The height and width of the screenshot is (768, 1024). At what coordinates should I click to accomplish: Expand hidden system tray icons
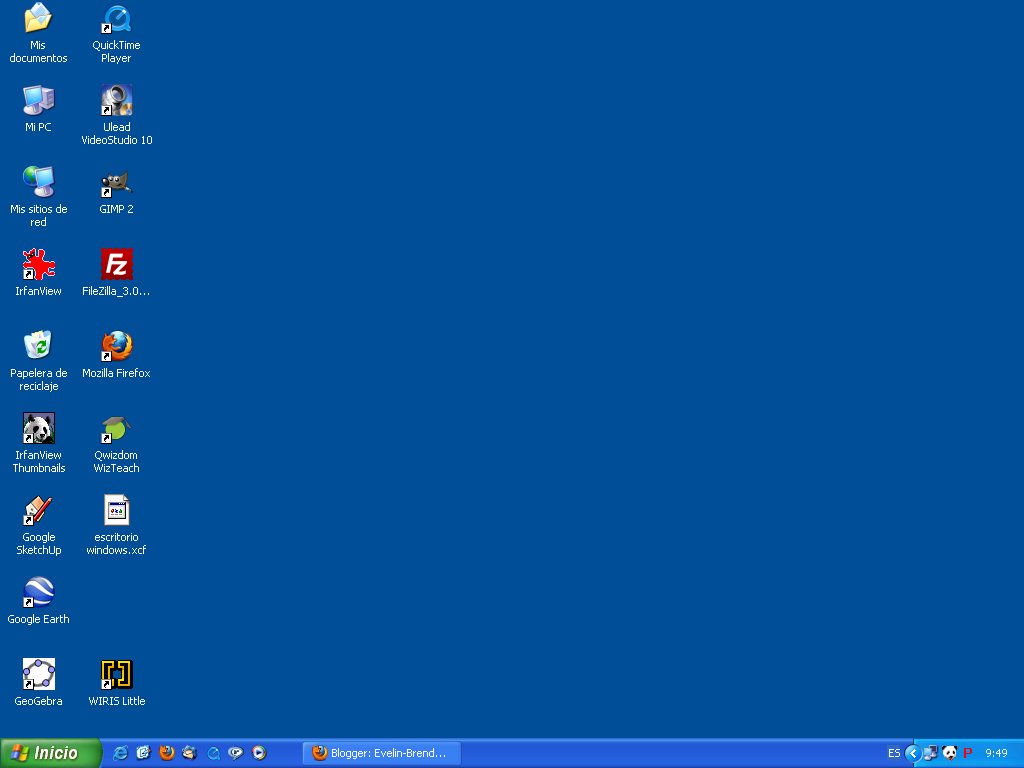[913, 753]
